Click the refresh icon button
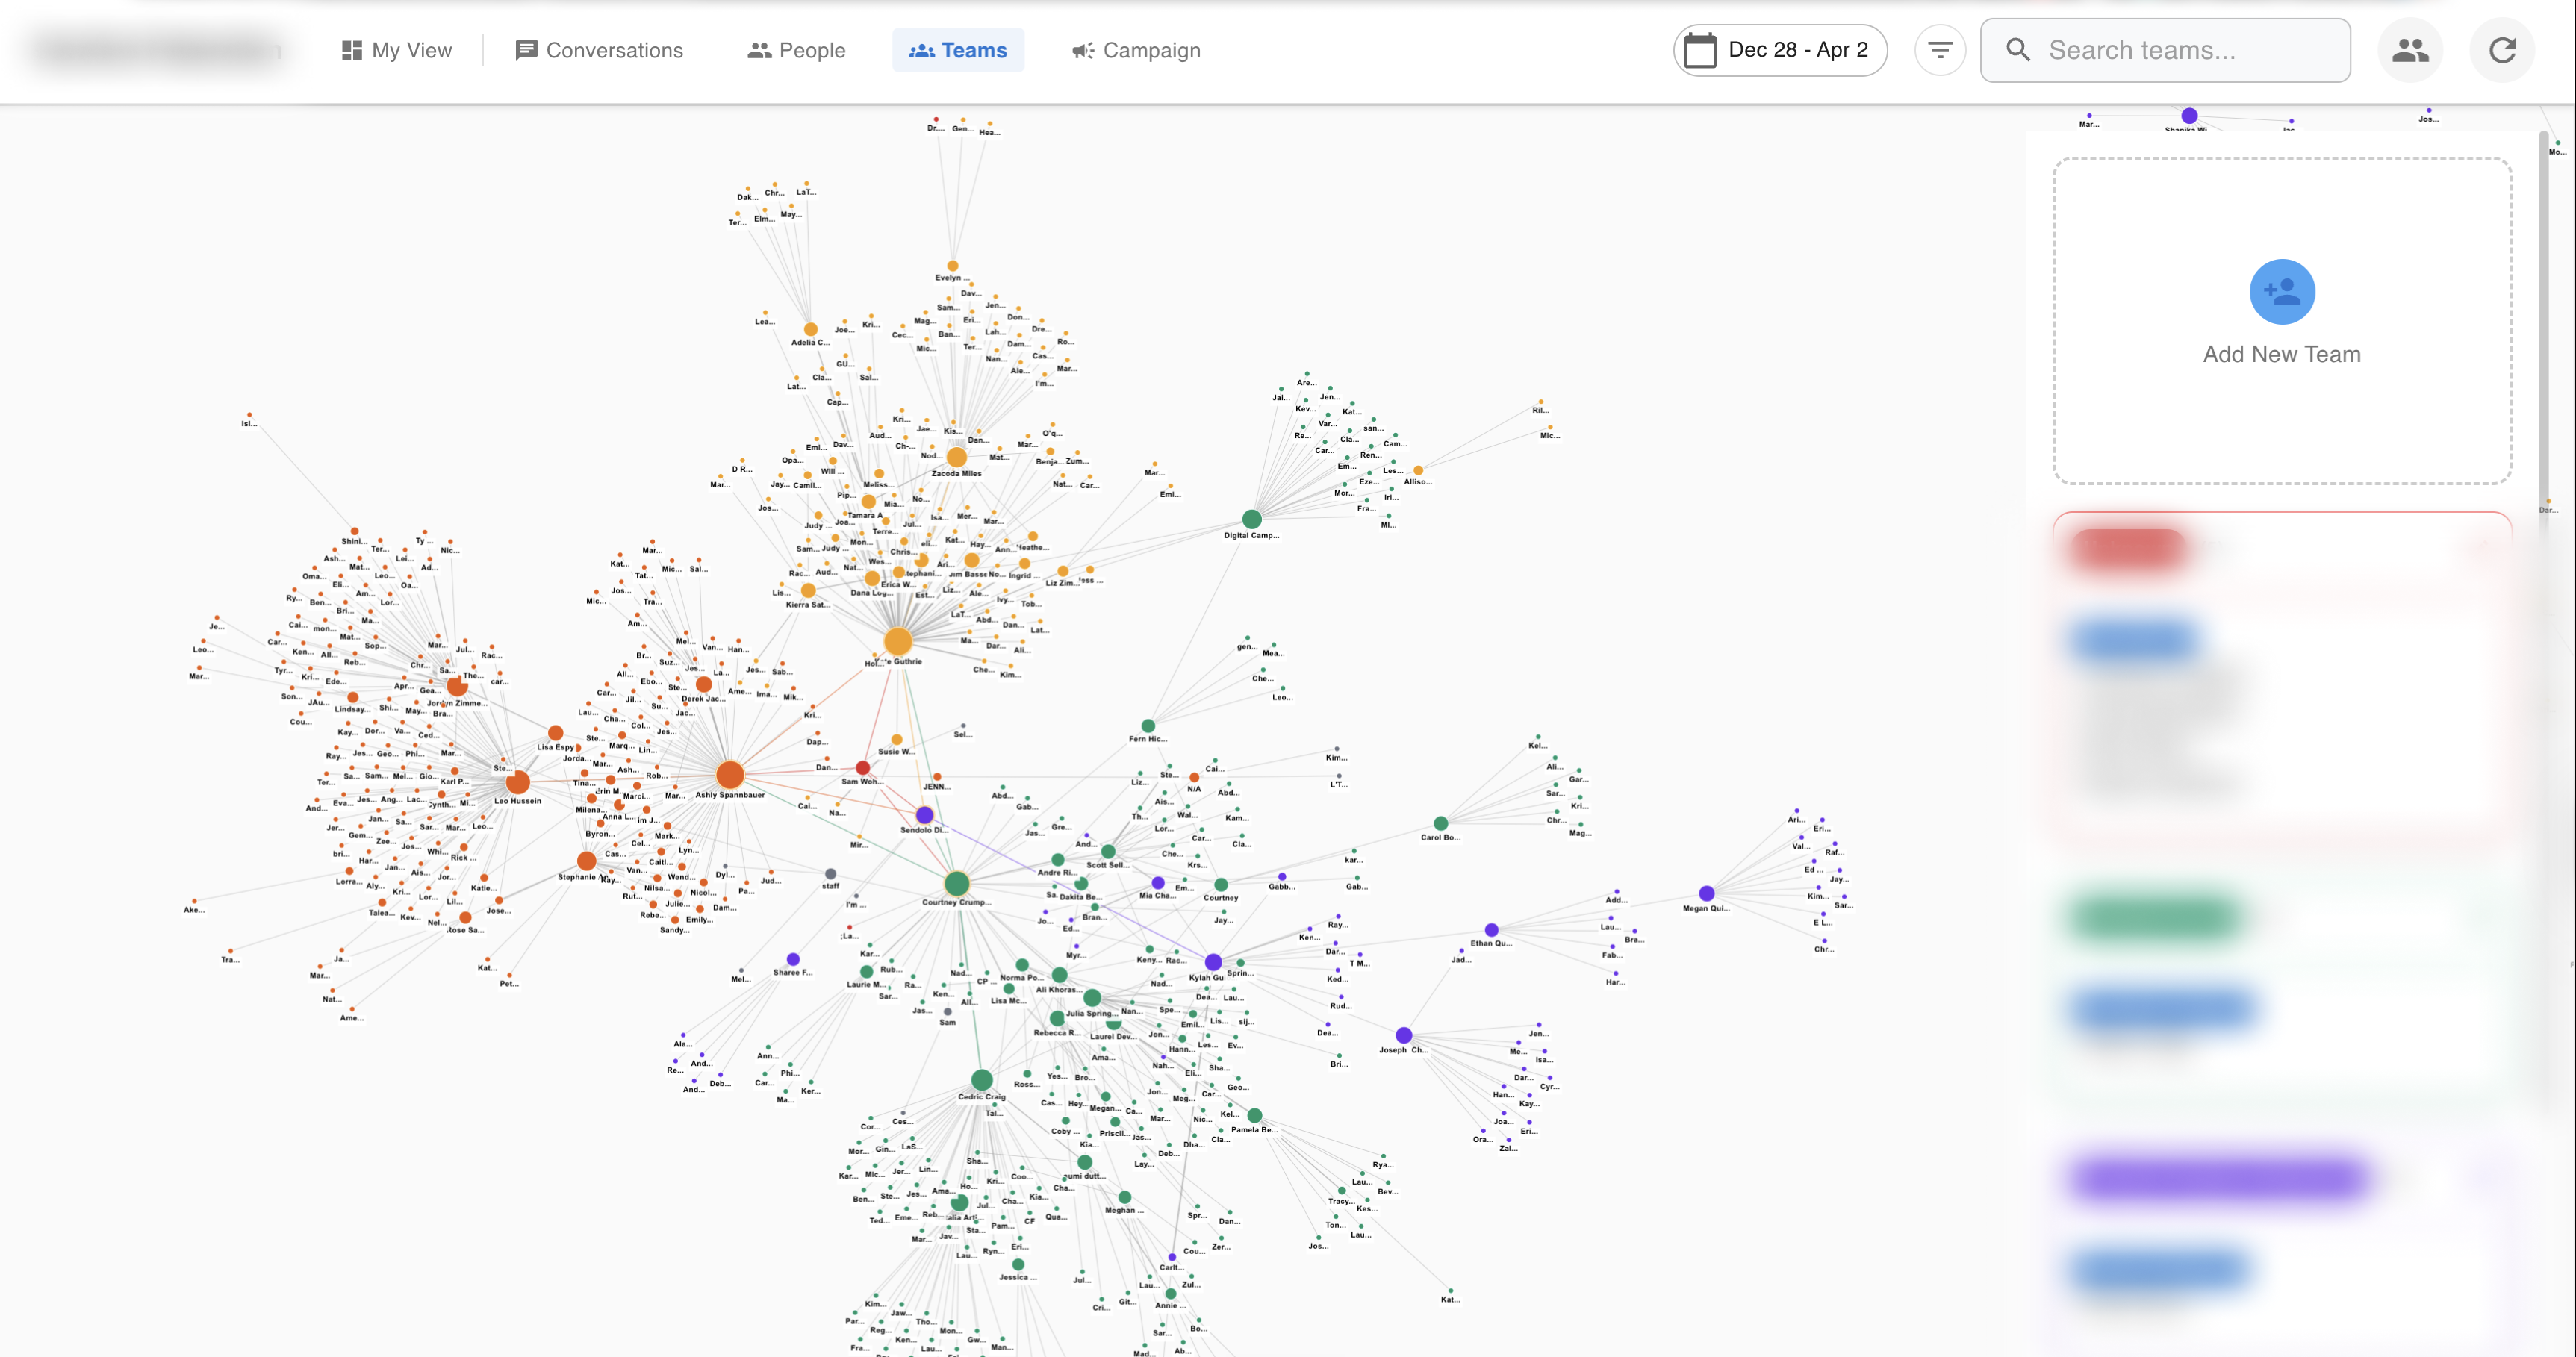Screen dimensions: 2576x1357 tap(2502, 50)
